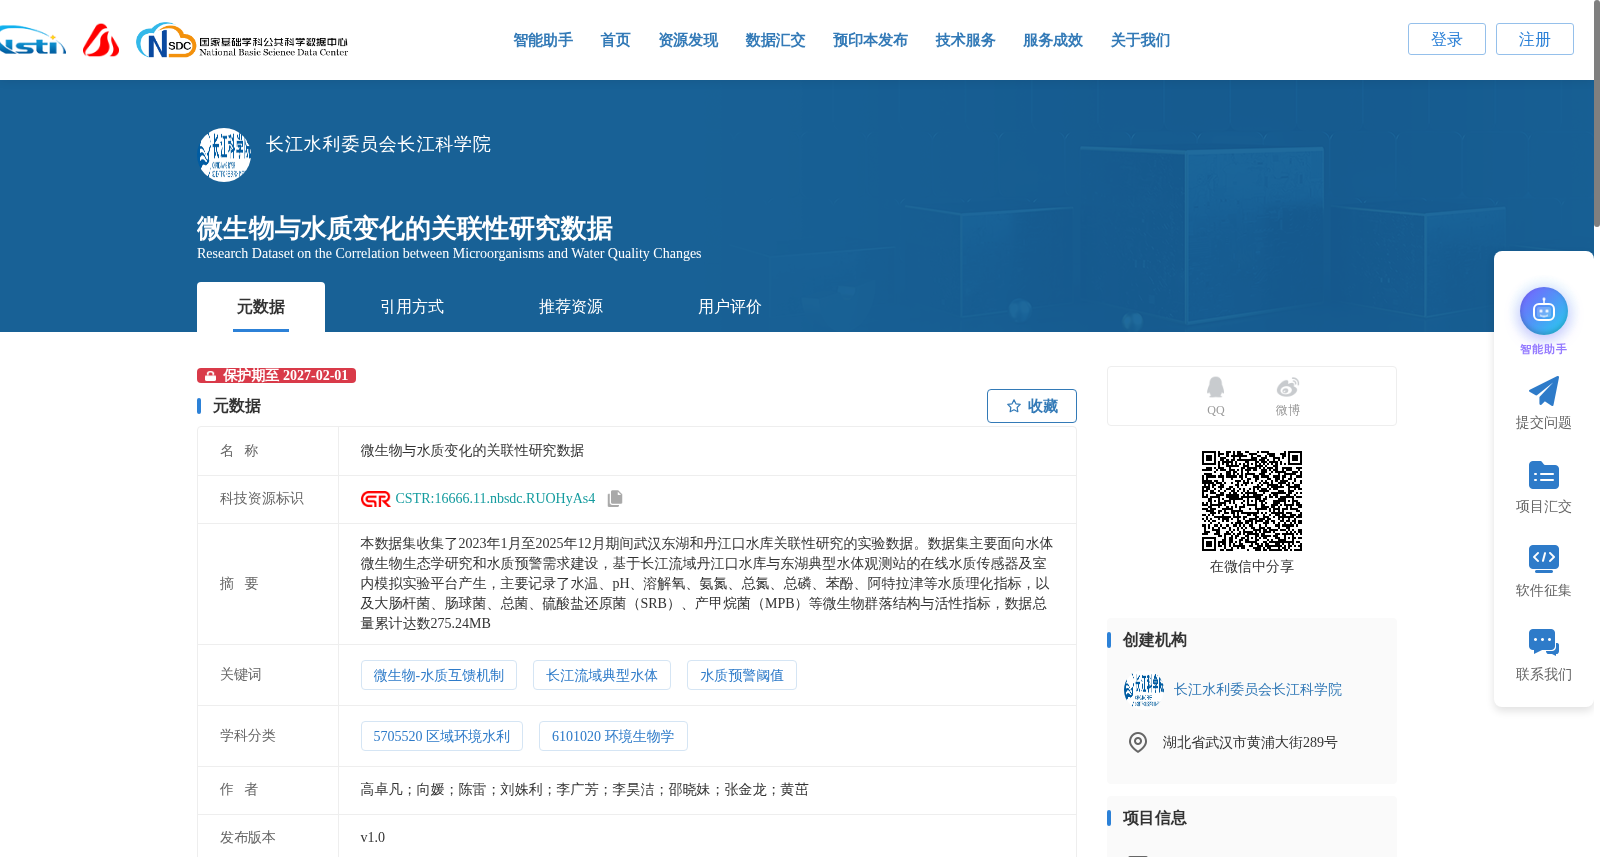Click the 学科分类 row label
Viewport: 1600px width, 857px height.
click(x=248, y=736)
